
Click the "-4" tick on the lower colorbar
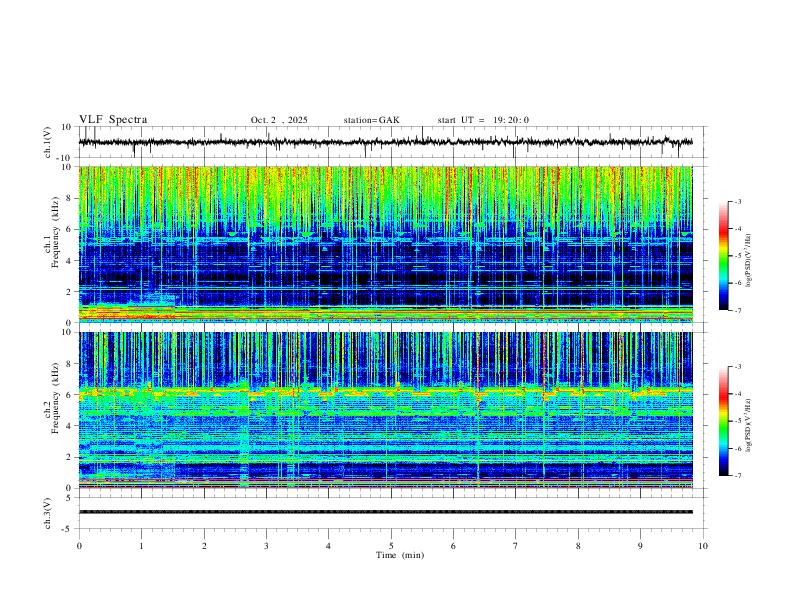(738, 394)
